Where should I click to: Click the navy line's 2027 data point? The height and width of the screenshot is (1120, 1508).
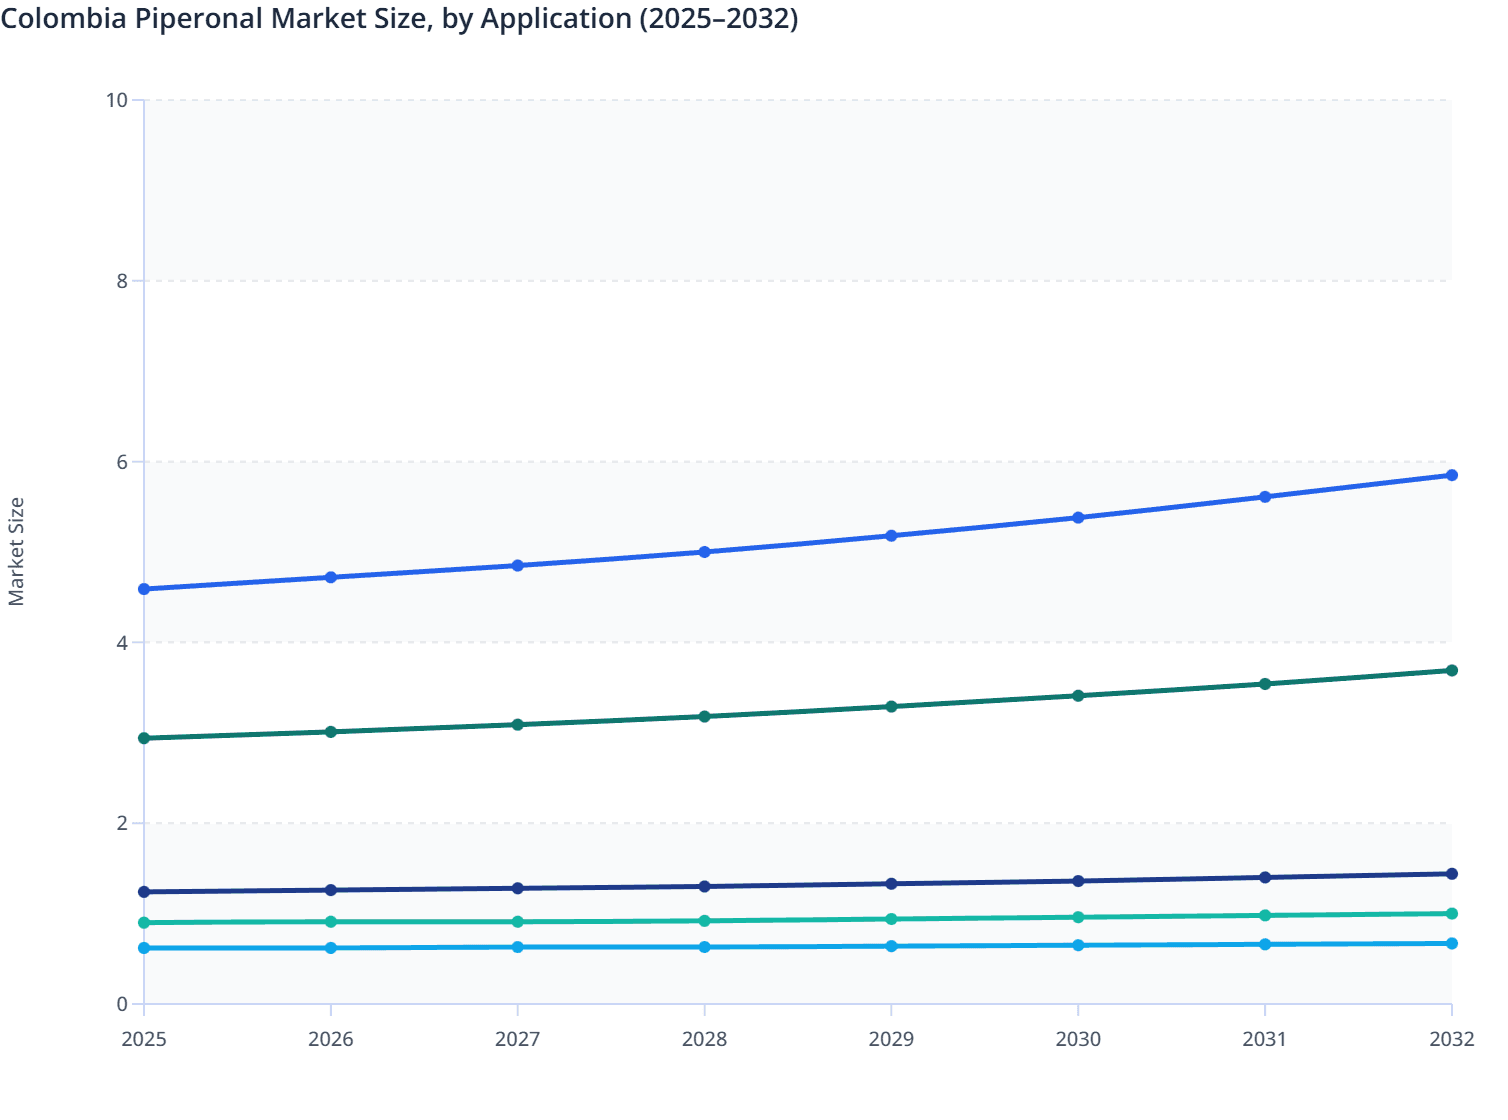coord(518,888)
